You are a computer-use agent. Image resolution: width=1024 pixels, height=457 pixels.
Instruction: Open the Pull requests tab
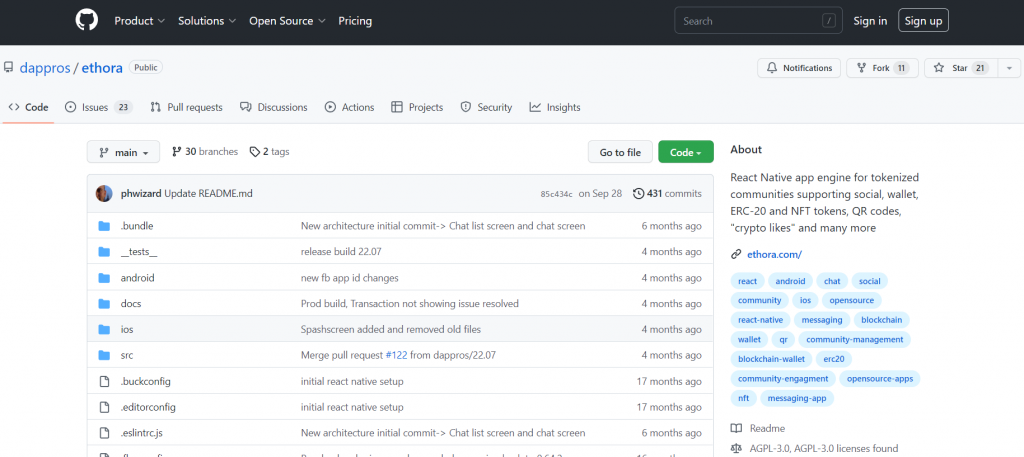click(186, 107)
